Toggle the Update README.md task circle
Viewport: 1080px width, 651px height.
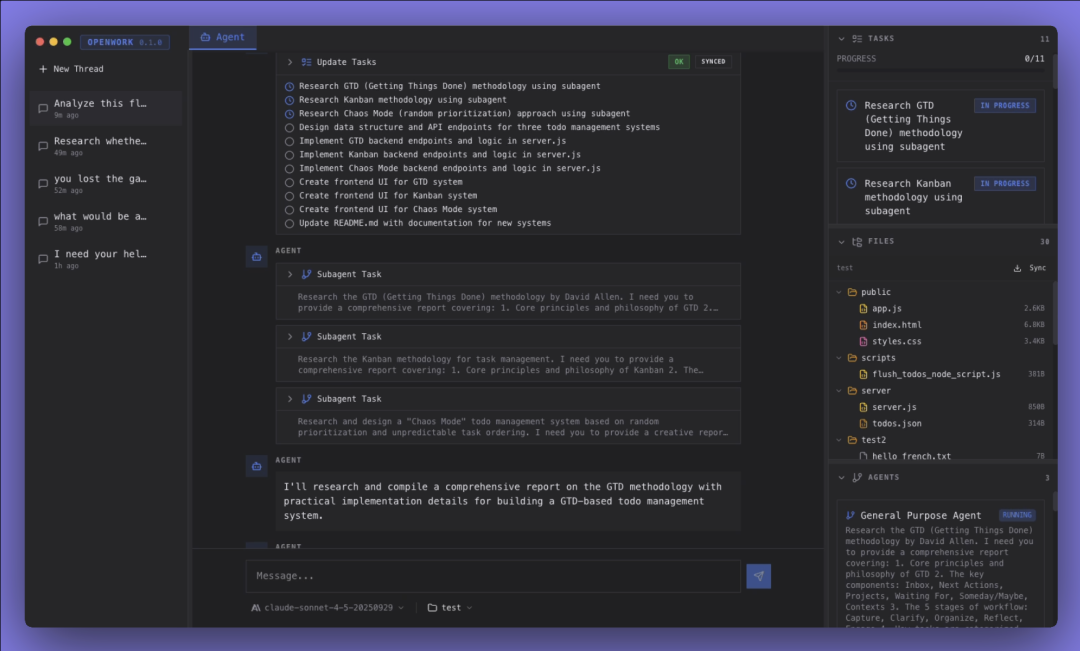coord(290,223)
